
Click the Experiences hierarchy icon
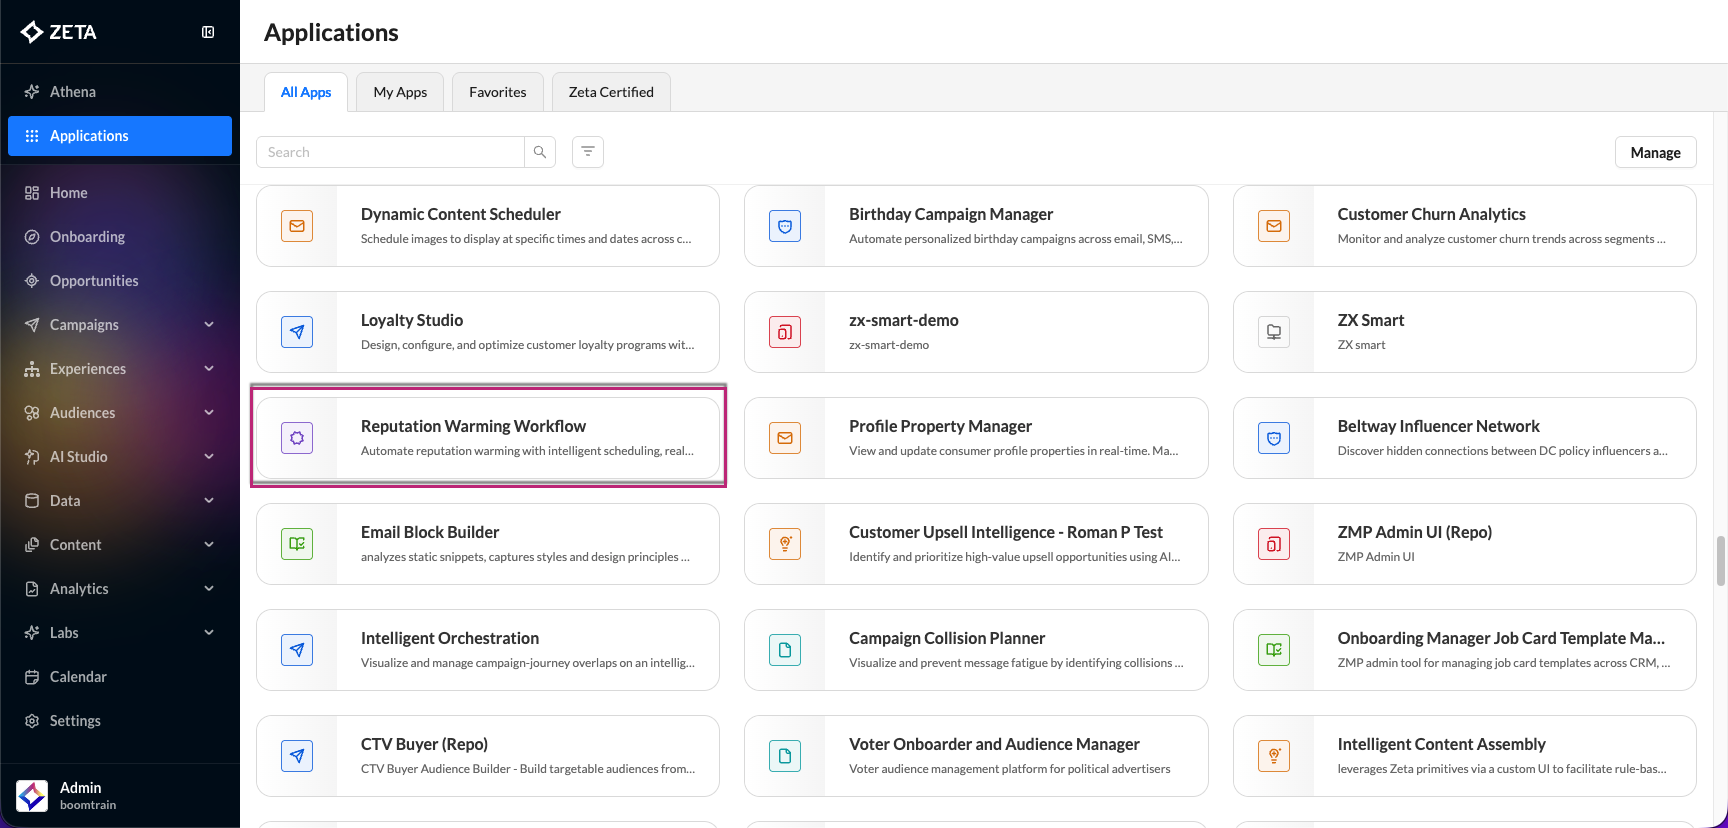click(x=32, y=369)
